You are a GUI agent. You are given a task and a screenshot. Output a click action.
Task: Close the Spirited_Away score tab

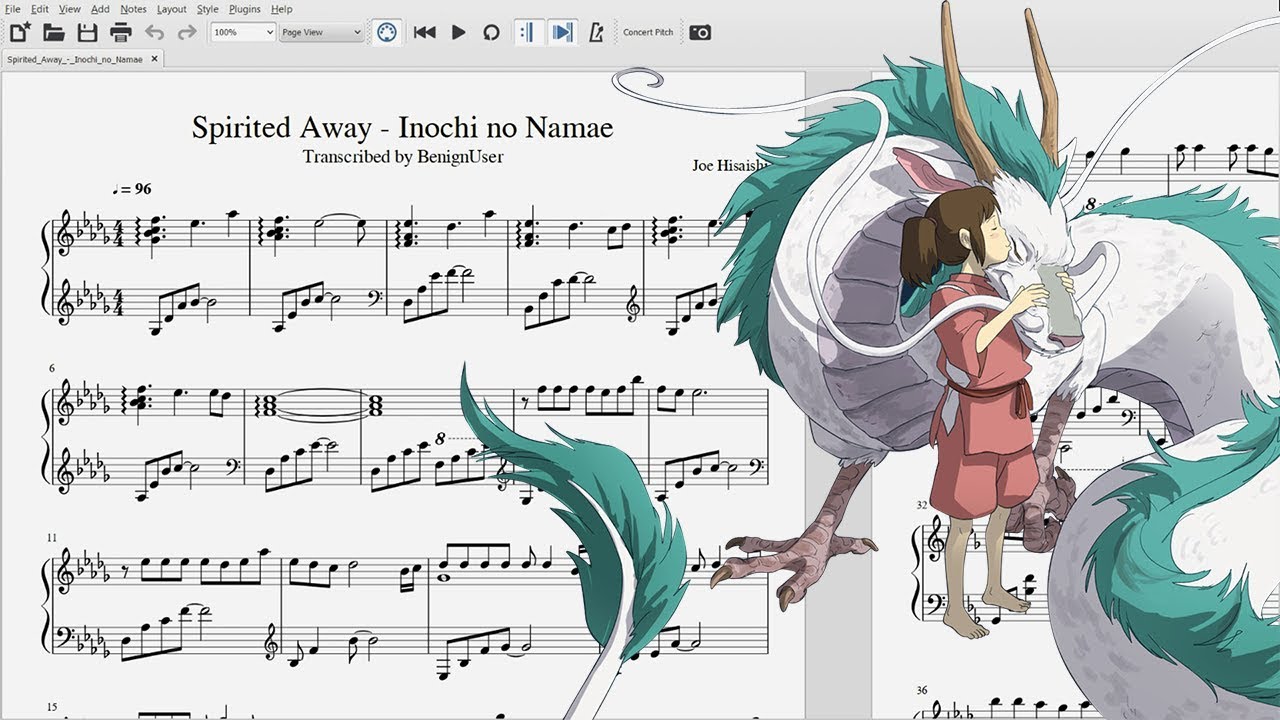pyautogui.click(x=154, y=59)
